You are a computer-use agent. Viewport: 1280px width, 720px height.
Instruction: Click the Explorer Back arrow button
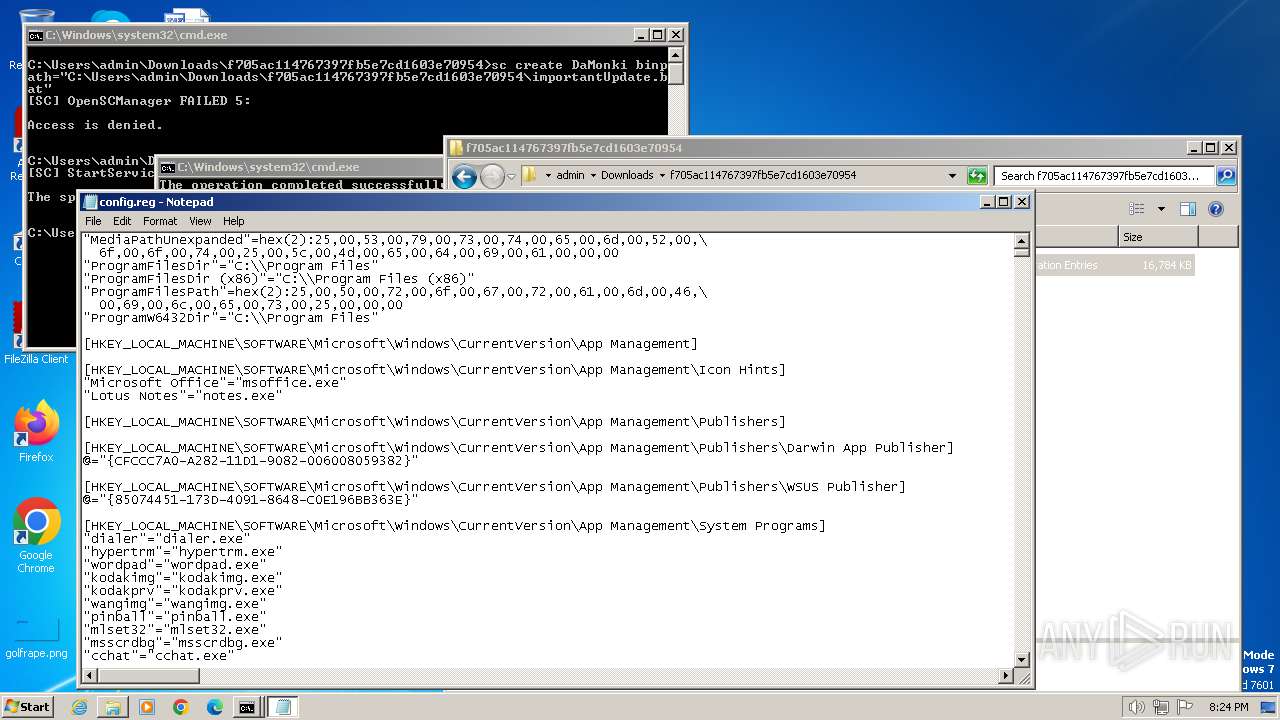464,177
